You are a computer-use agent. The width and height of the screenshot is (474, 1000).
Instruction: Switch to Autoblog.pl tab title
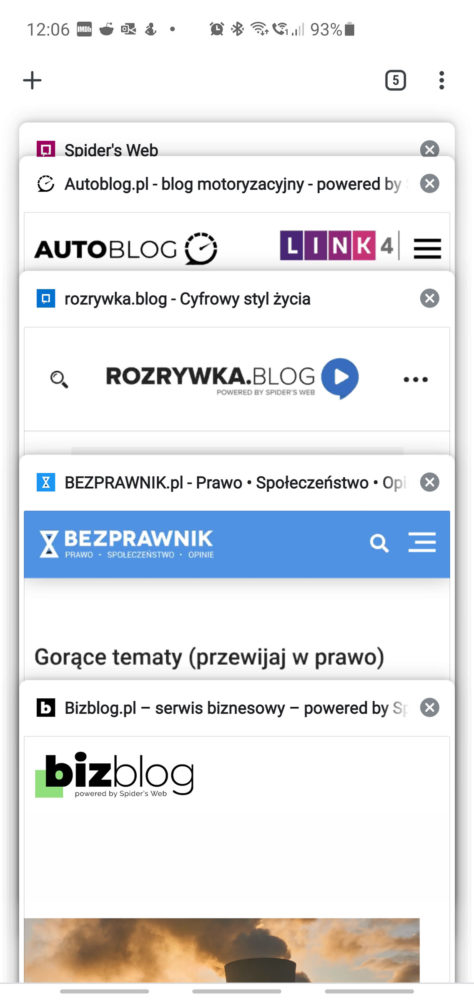click(232, 184)
